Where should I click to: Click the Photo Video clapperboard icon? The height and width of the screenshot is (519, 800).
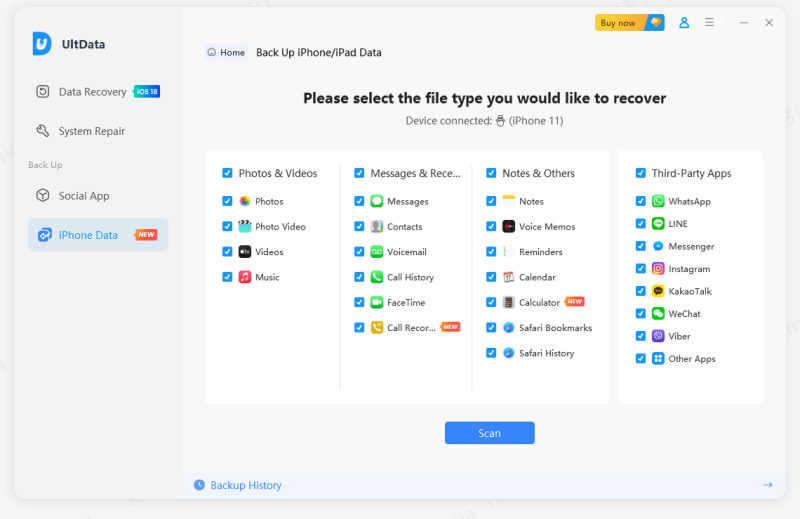click(x=245, y=226)
